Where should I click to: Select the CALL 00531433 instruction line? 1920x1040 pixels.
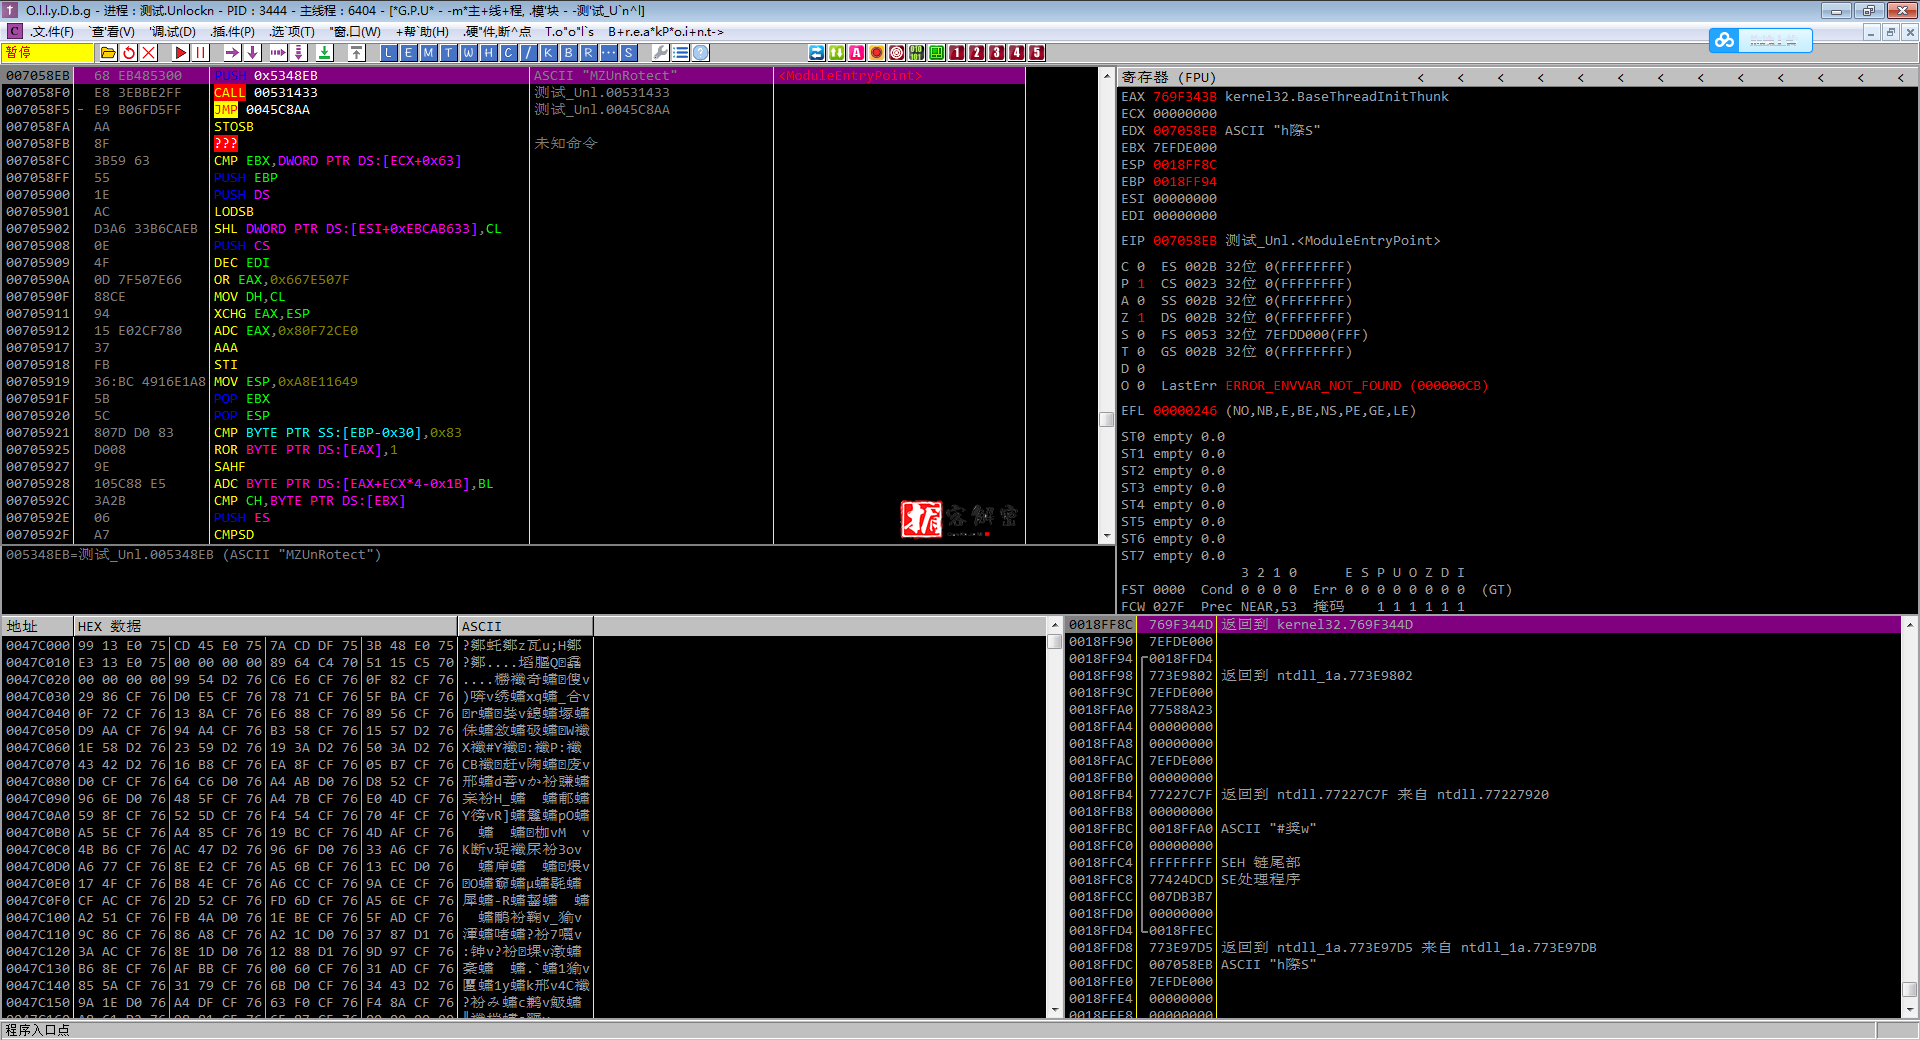[x=266, y=93]
